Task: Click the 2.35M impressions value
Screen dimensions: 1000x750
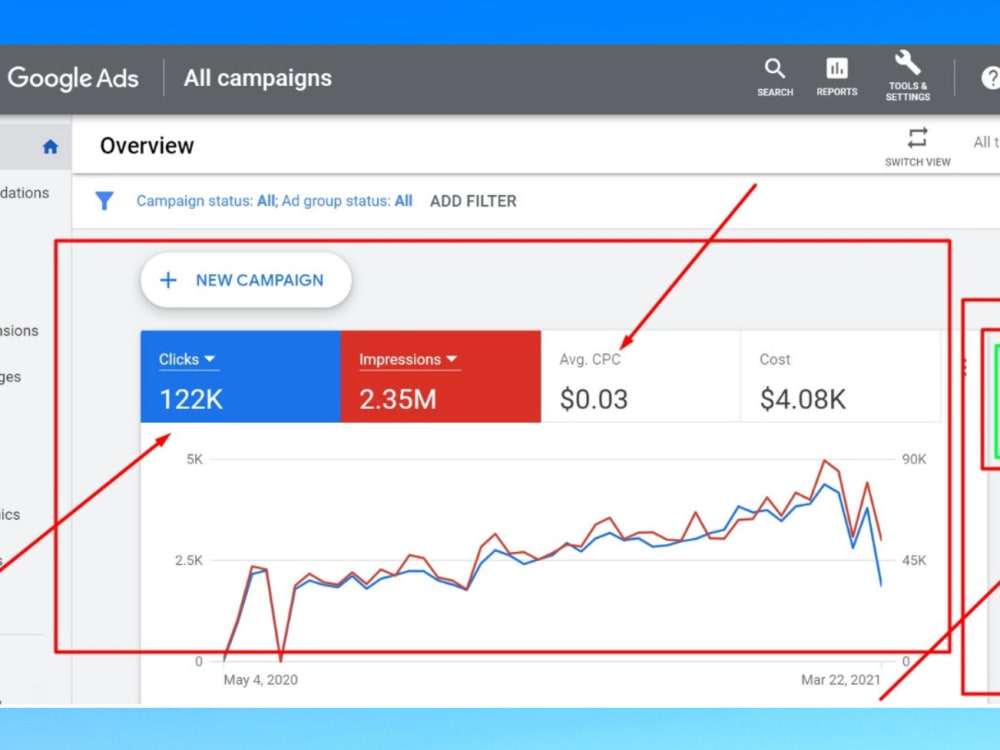Action: click(397, 400)
